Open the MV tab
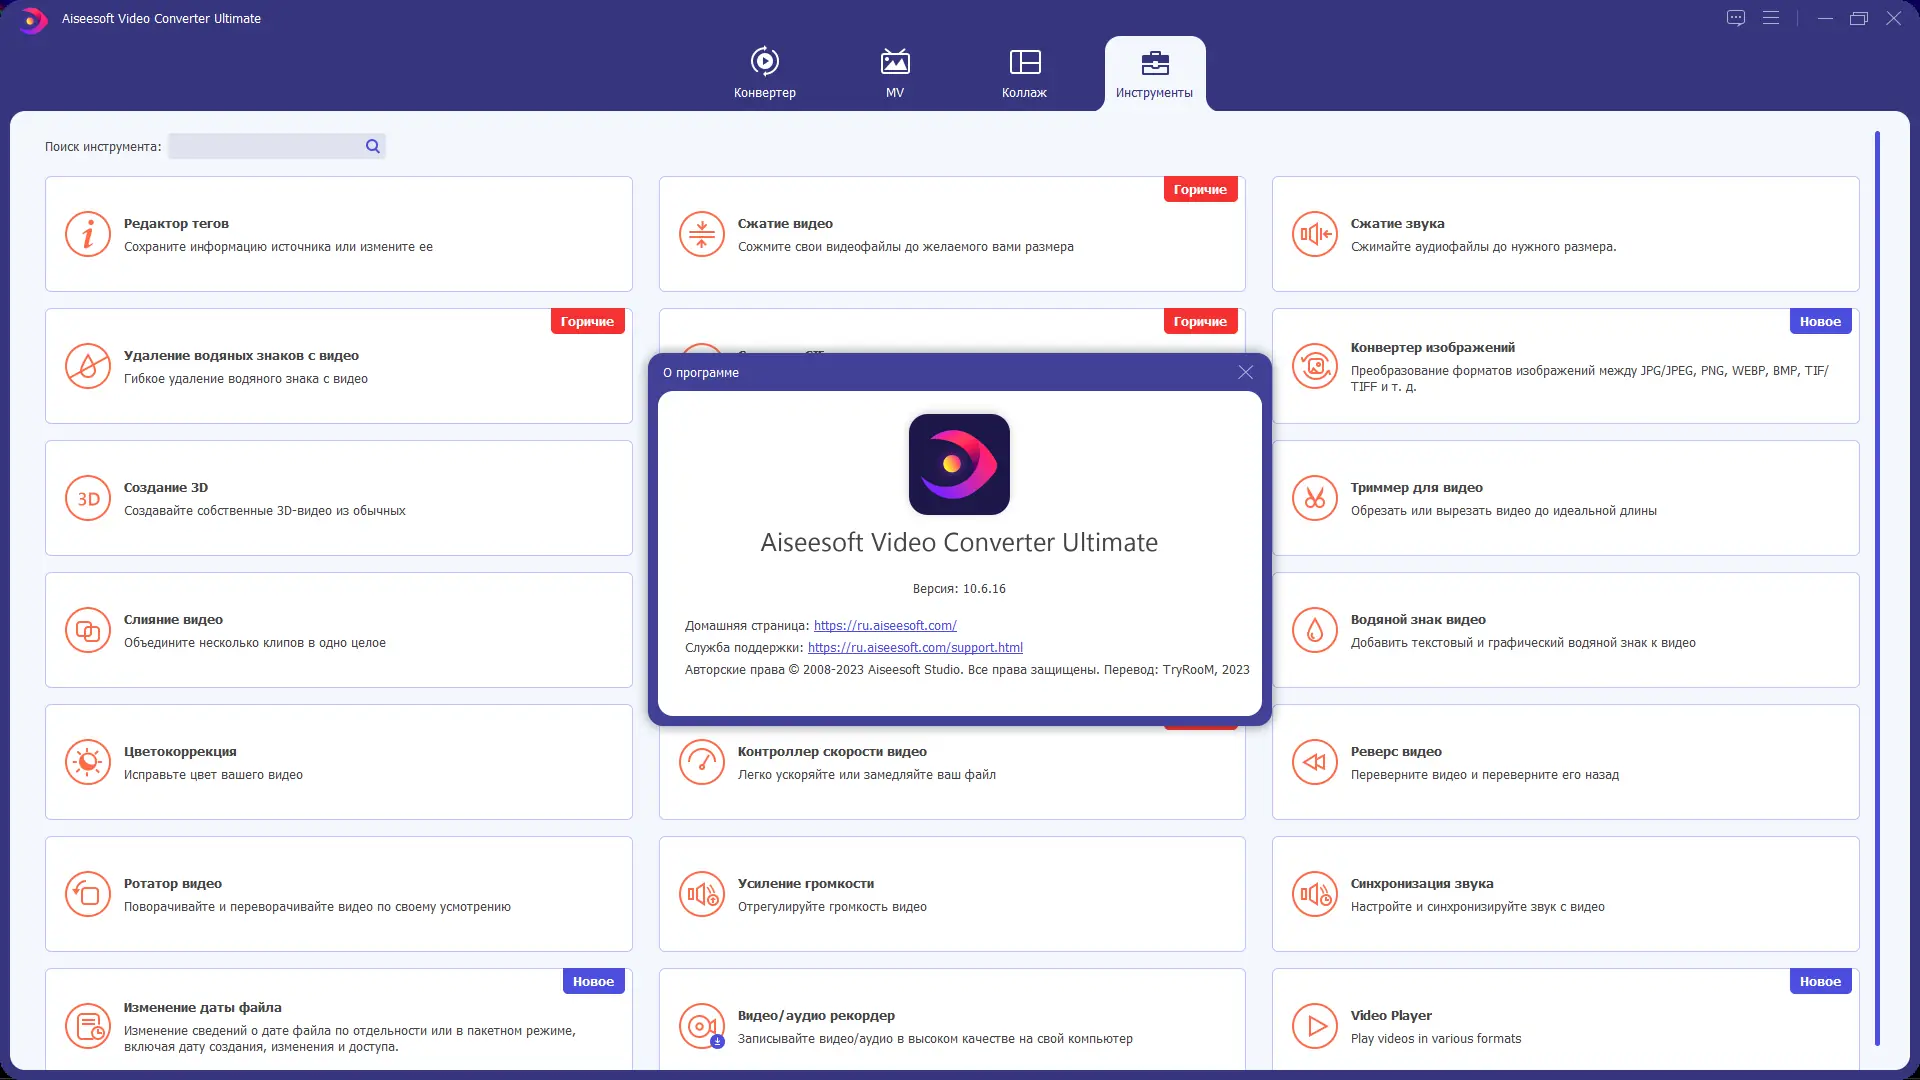 895,73
